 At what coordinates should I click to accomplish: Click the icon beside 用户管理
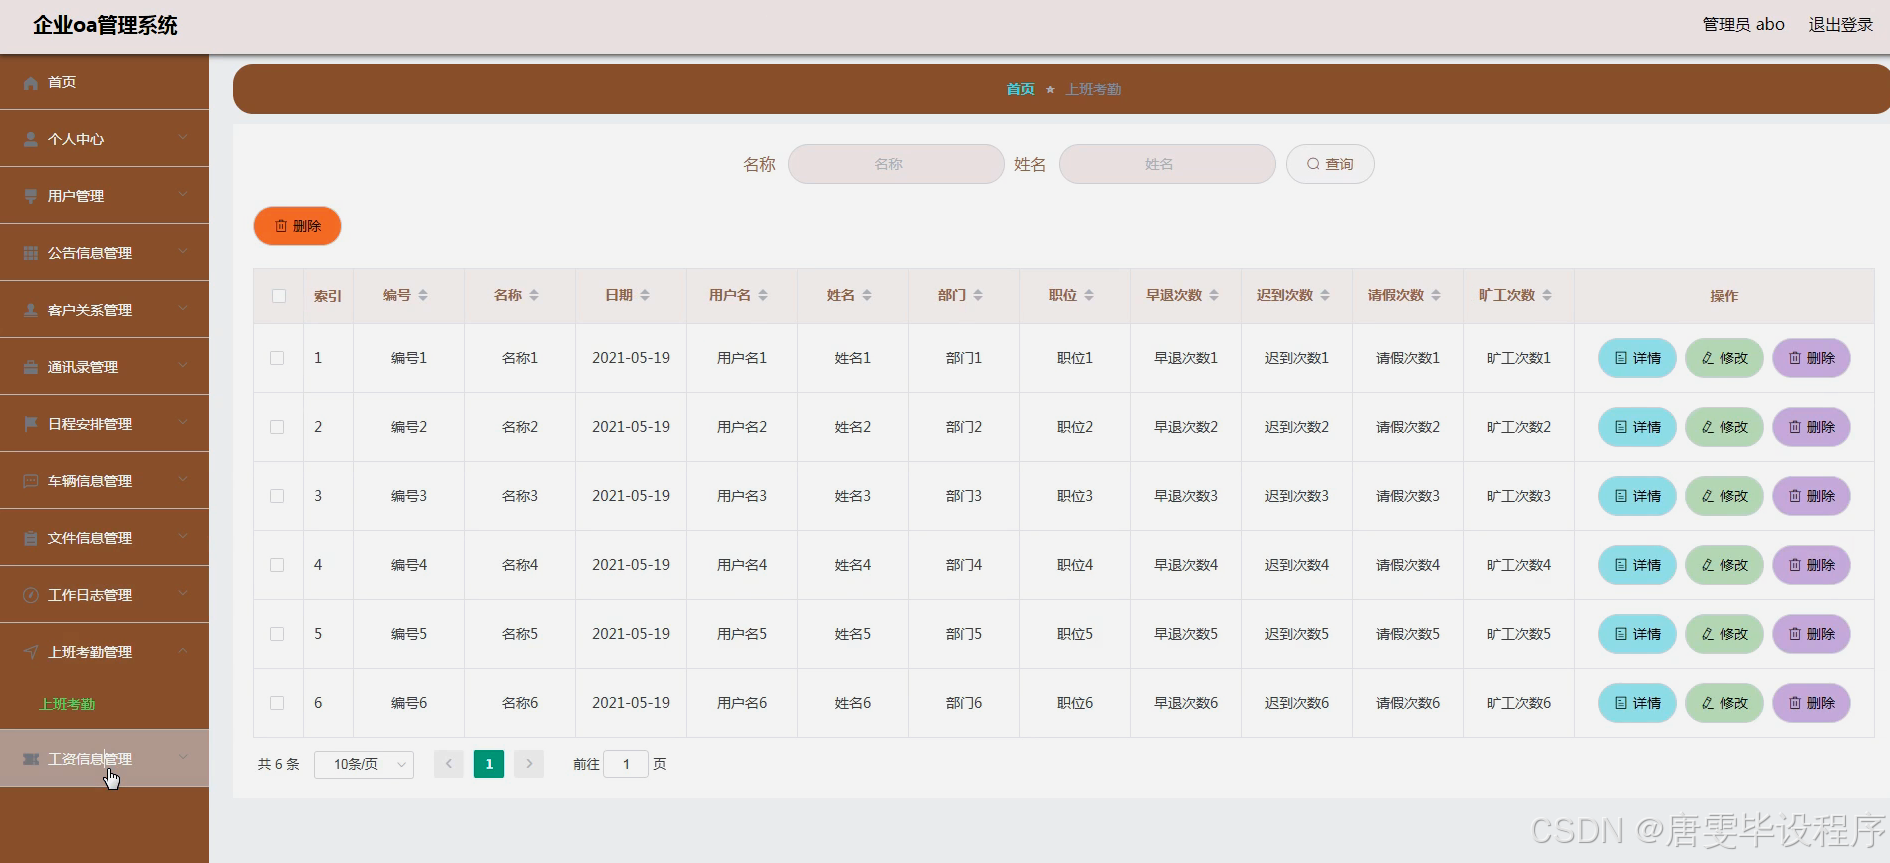point(31,197)
